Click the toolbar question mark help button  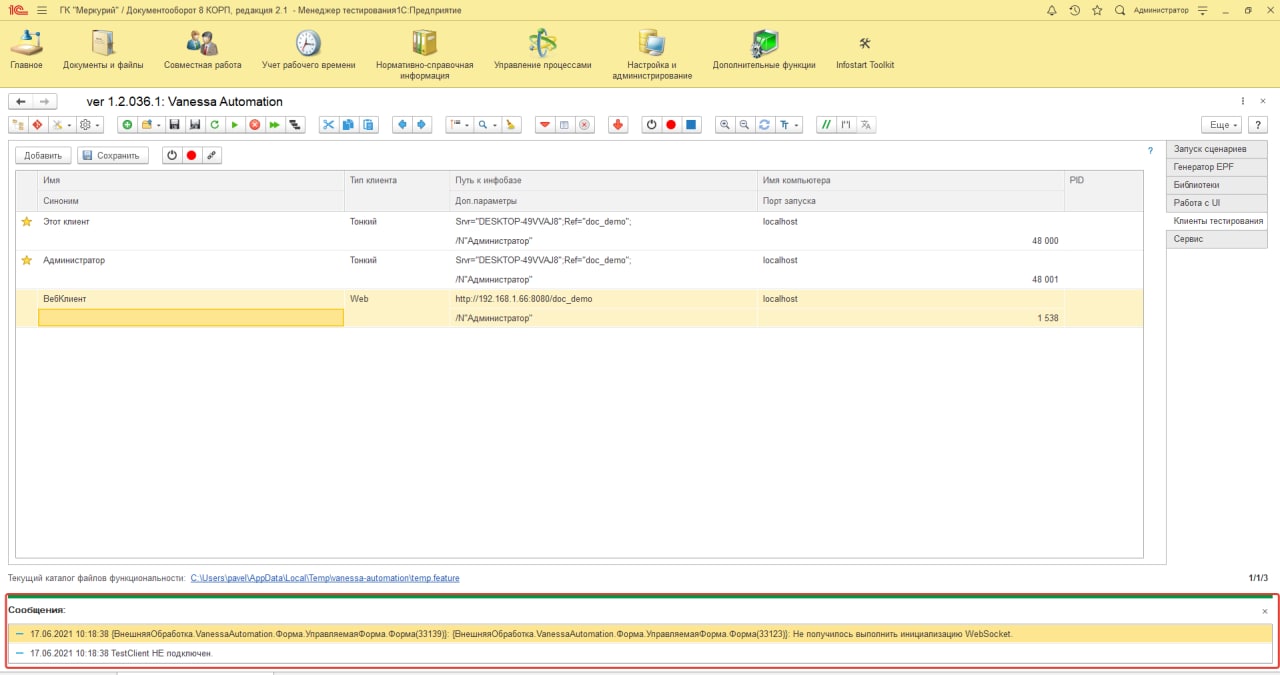pos(1258,125)
